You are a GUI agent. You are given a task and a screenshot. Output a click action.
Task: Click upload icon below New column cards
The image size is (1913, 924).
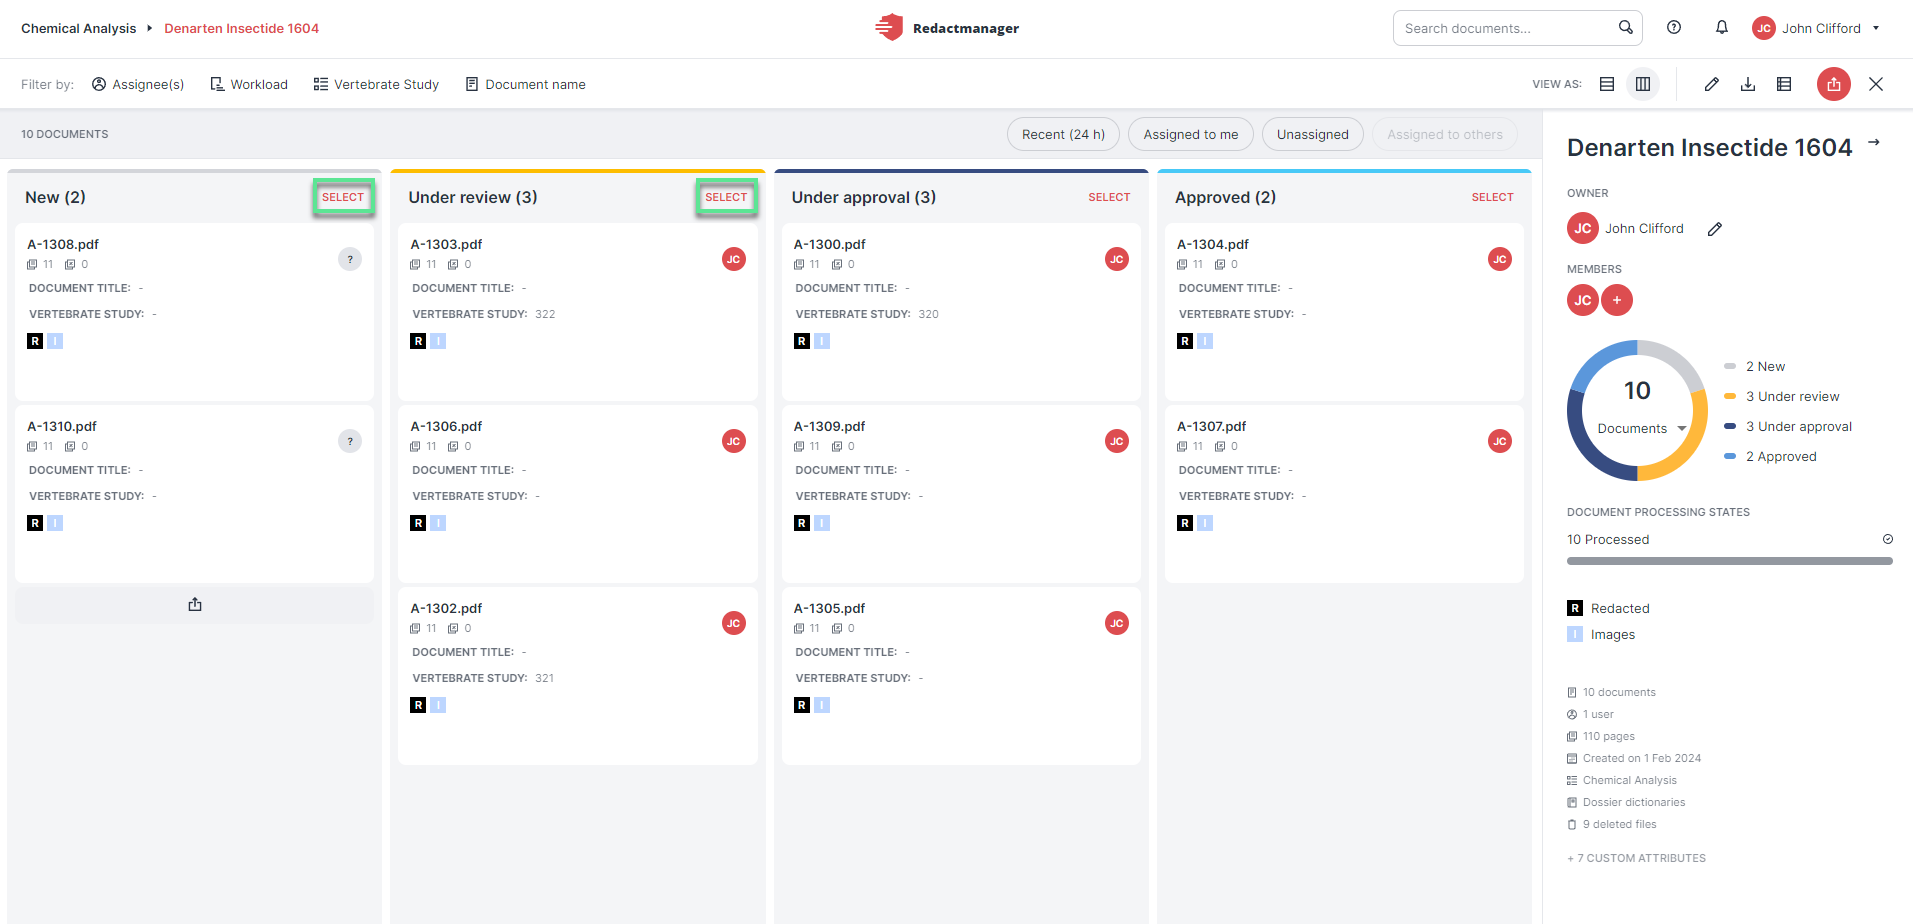click(195, 604)
